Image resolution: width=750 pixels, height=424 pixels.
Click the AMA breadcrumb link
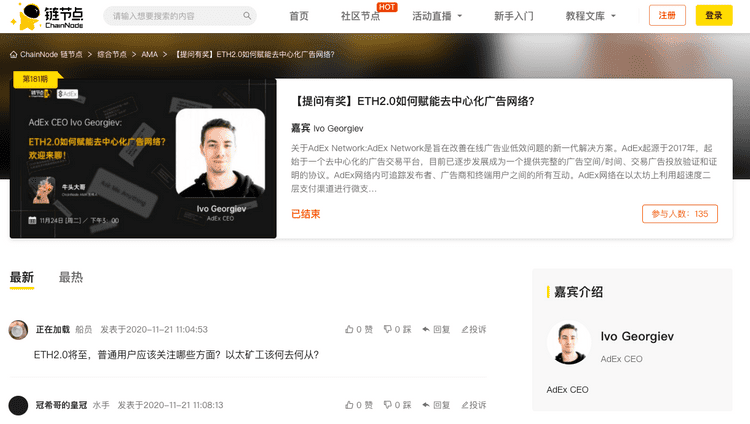pos(149,54)
